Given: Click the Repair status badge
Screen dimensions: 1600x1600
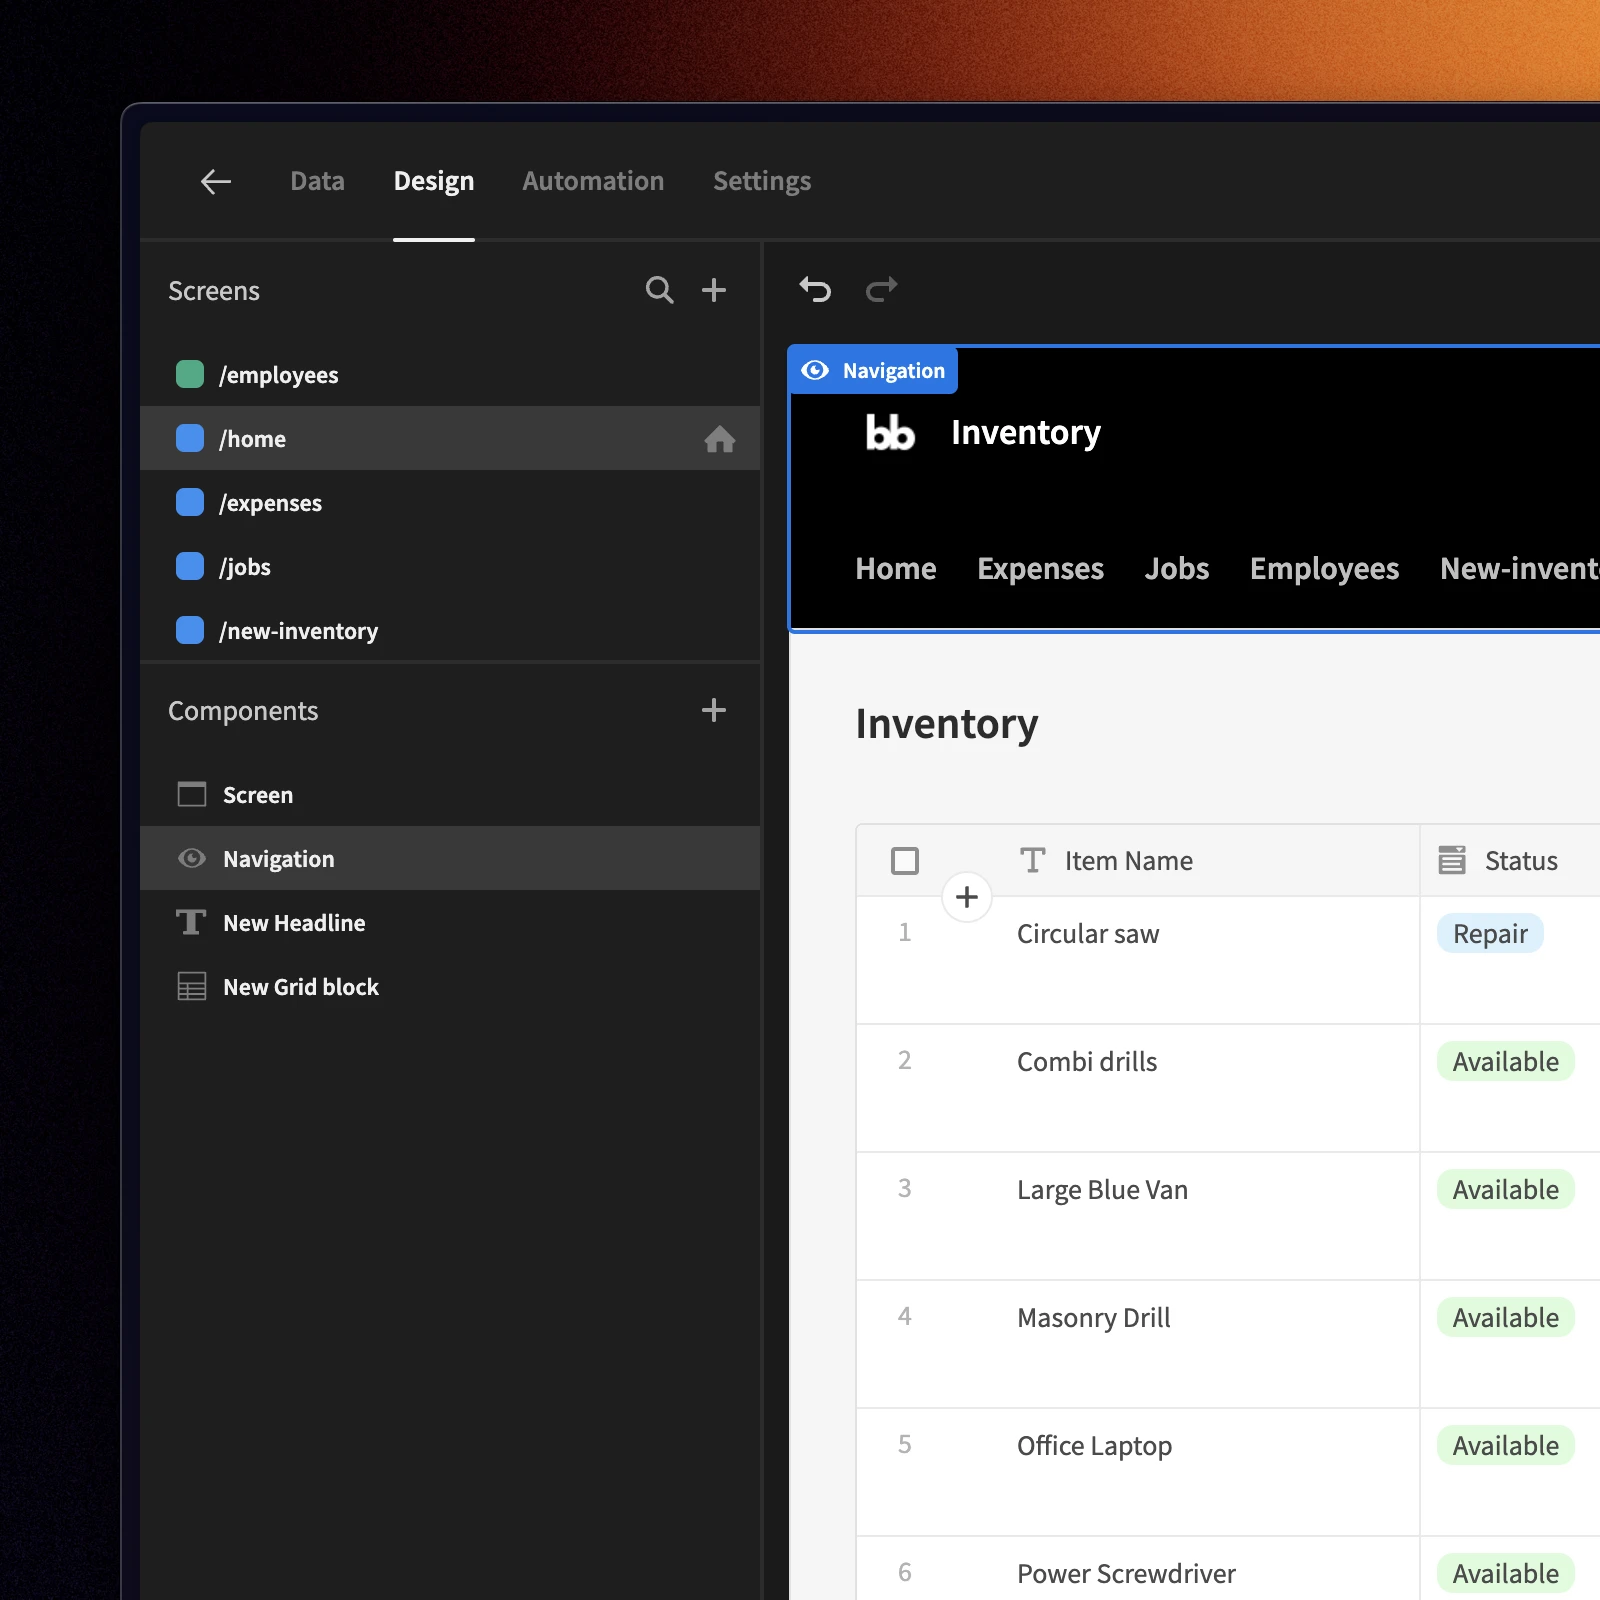Looking at the screenshot, I should [1490, 934].
